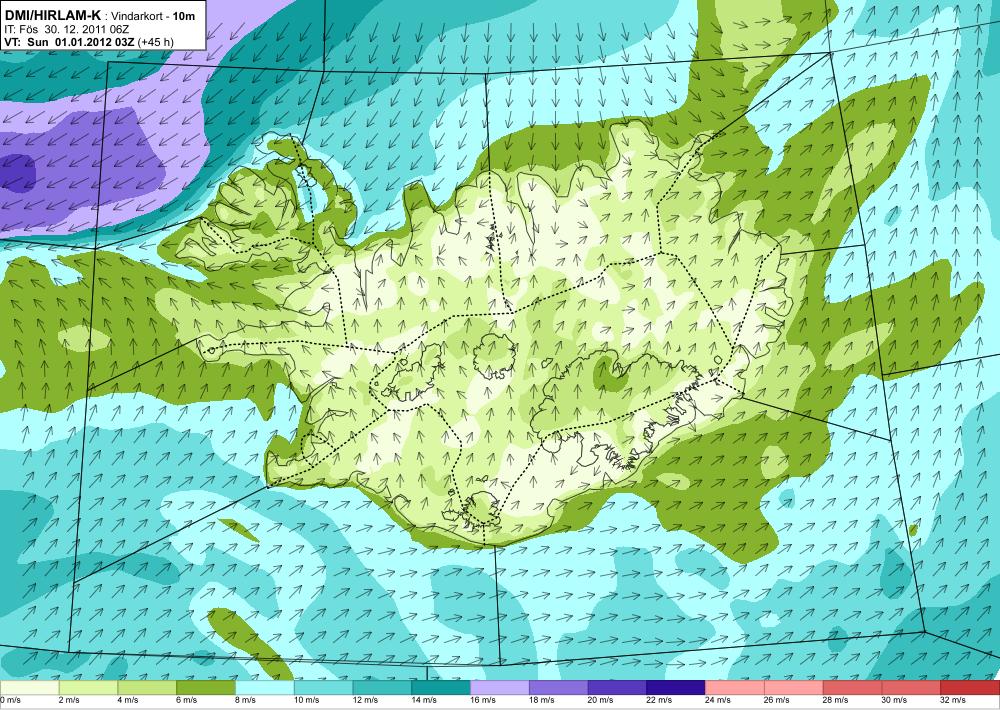Pick the violet 20–22 m/s legend swatch
This screenshot has height=710, width=1000.
click(617, 688)
